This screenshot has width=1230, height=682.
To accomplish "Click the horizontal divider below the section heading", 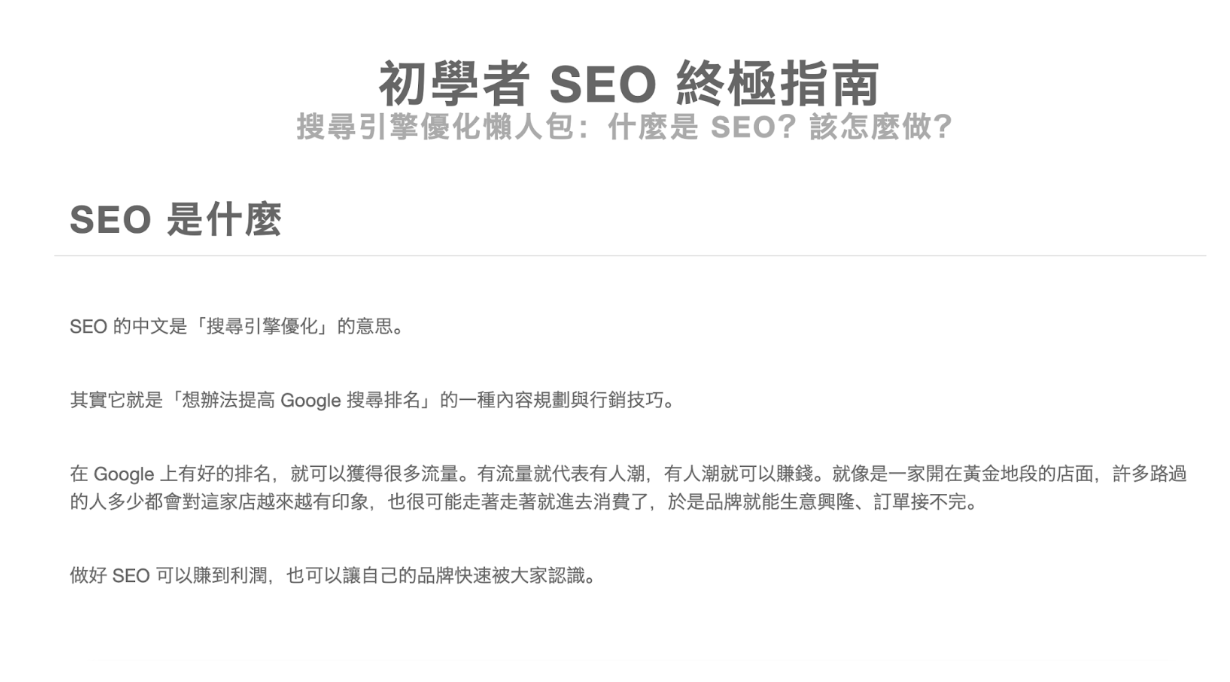I will [x=629, y=256].
